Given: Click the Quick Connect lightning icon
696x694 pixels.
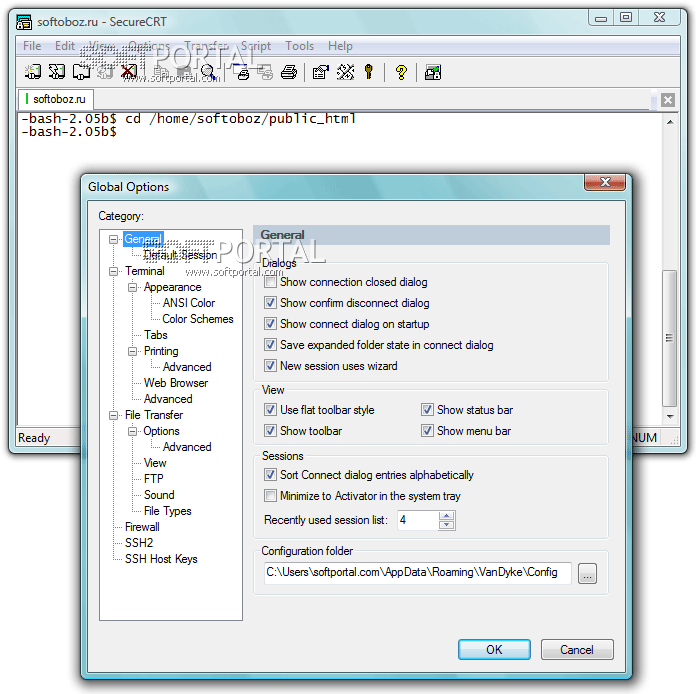Looking at the screenshot, I should tap(57, 72).
